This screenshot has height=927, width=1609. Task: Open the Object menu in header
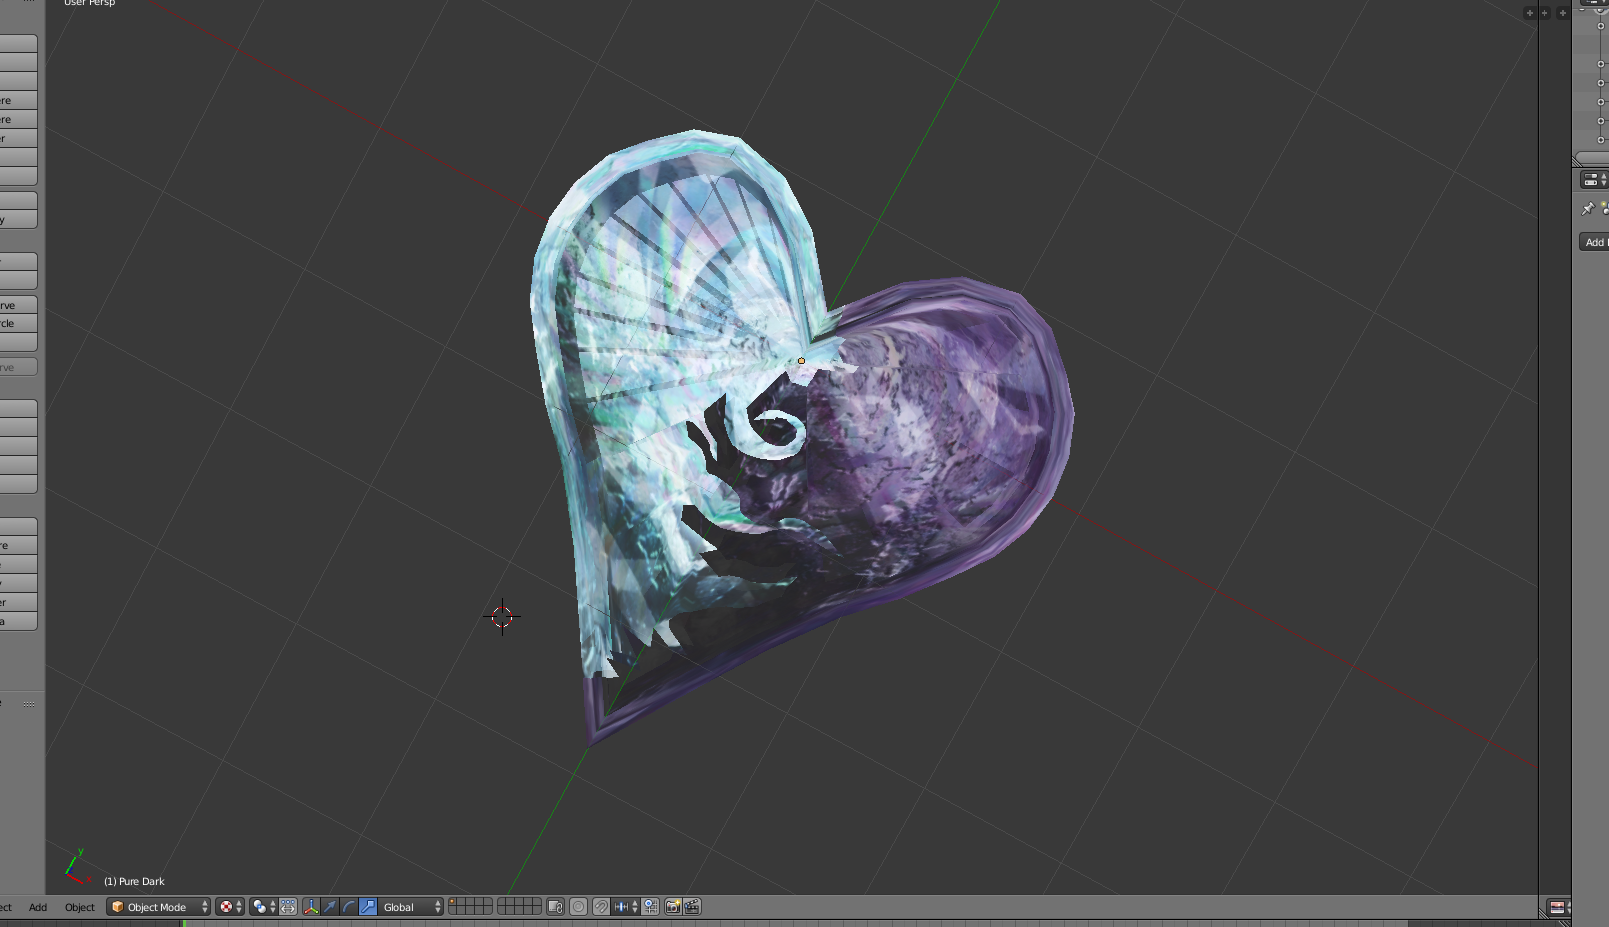[x=80, y=907]
